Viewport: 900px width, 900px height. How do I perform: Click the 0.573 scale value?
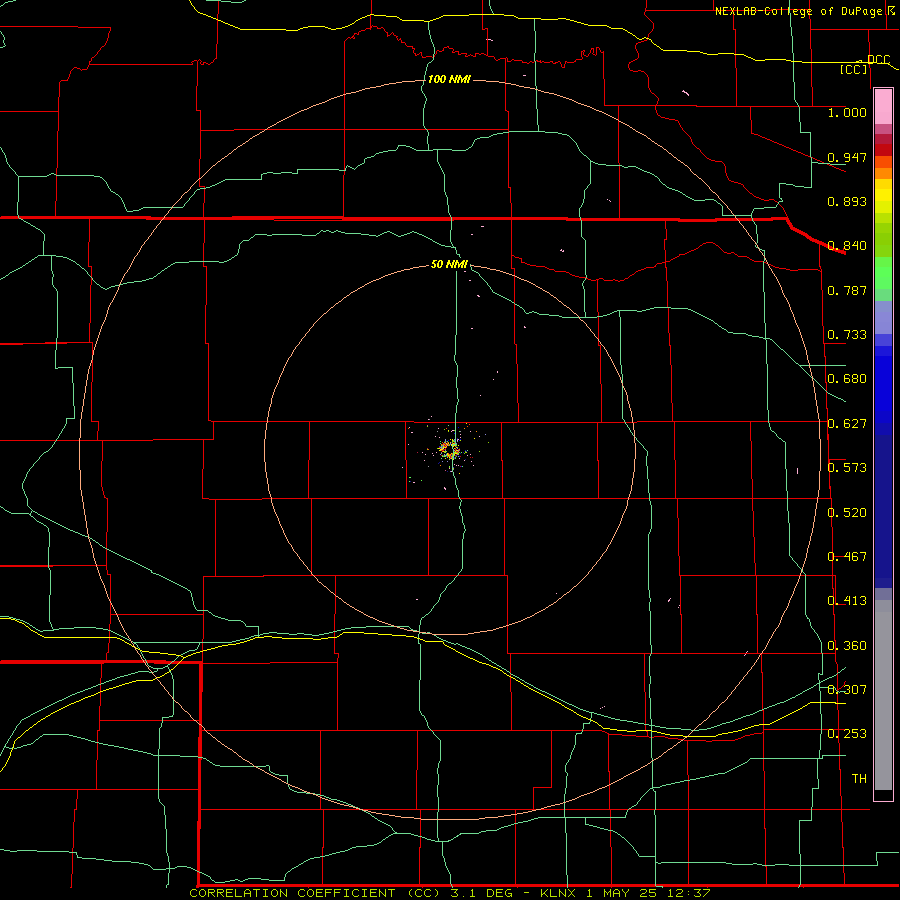tap(847, 468)
